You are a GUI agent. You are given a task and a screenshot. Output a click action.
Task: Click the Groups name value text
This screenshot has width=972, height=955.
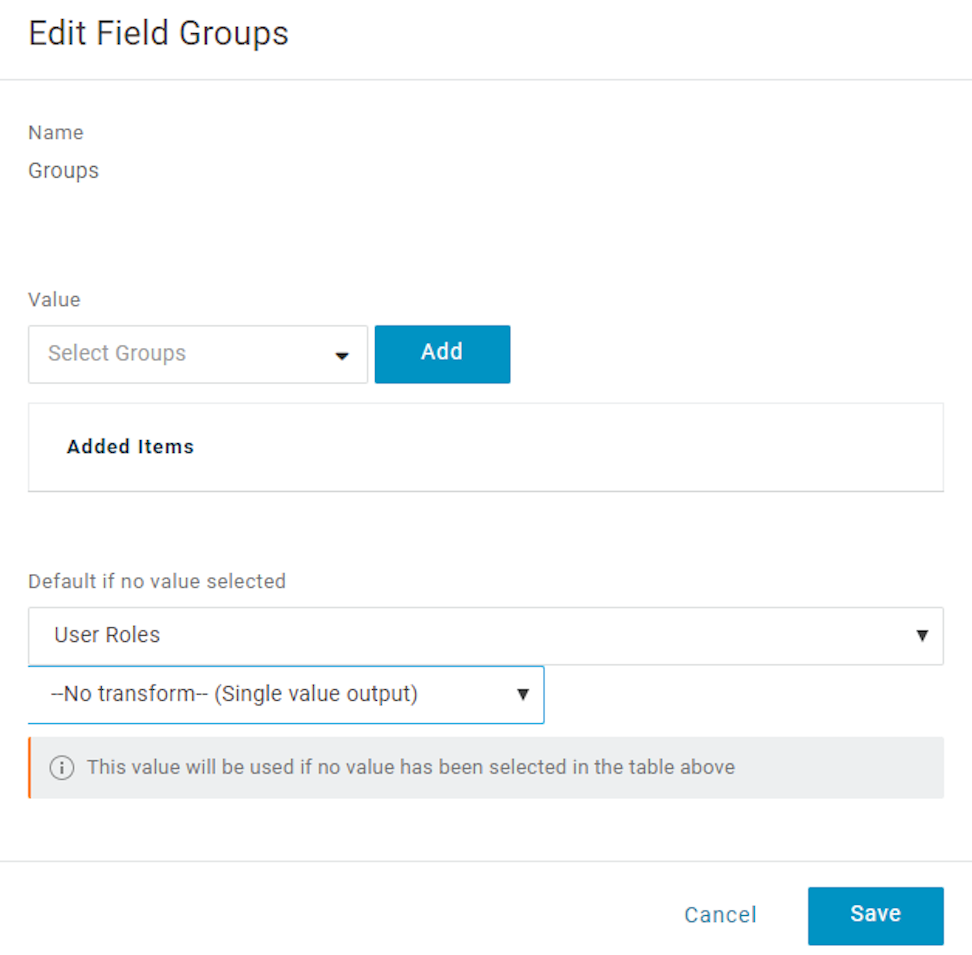(x=63, y=171)
